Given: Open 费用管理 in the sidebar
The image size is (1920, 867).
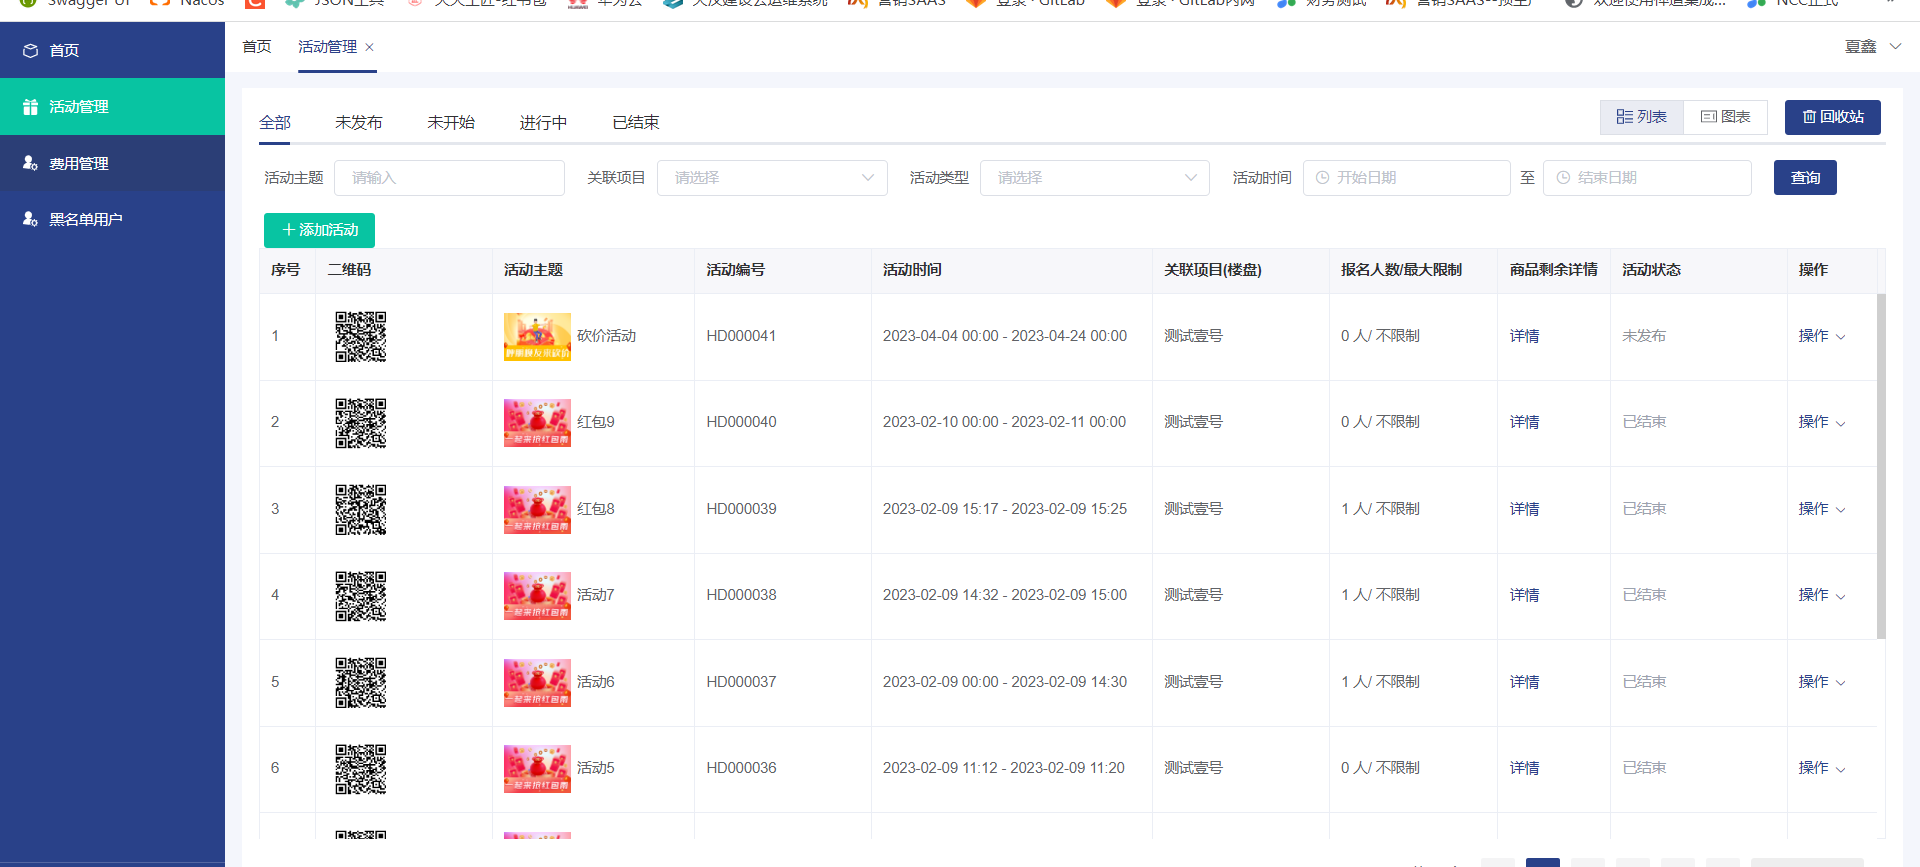Looking at the screenshot, I should (112, 163).
